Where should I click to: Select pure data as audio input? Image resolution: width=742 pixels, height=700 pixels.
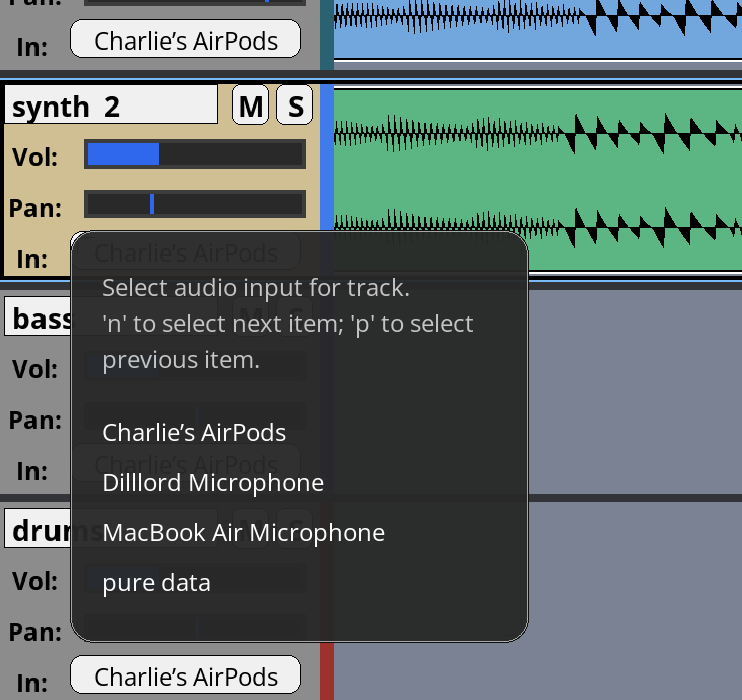[156, 583]
